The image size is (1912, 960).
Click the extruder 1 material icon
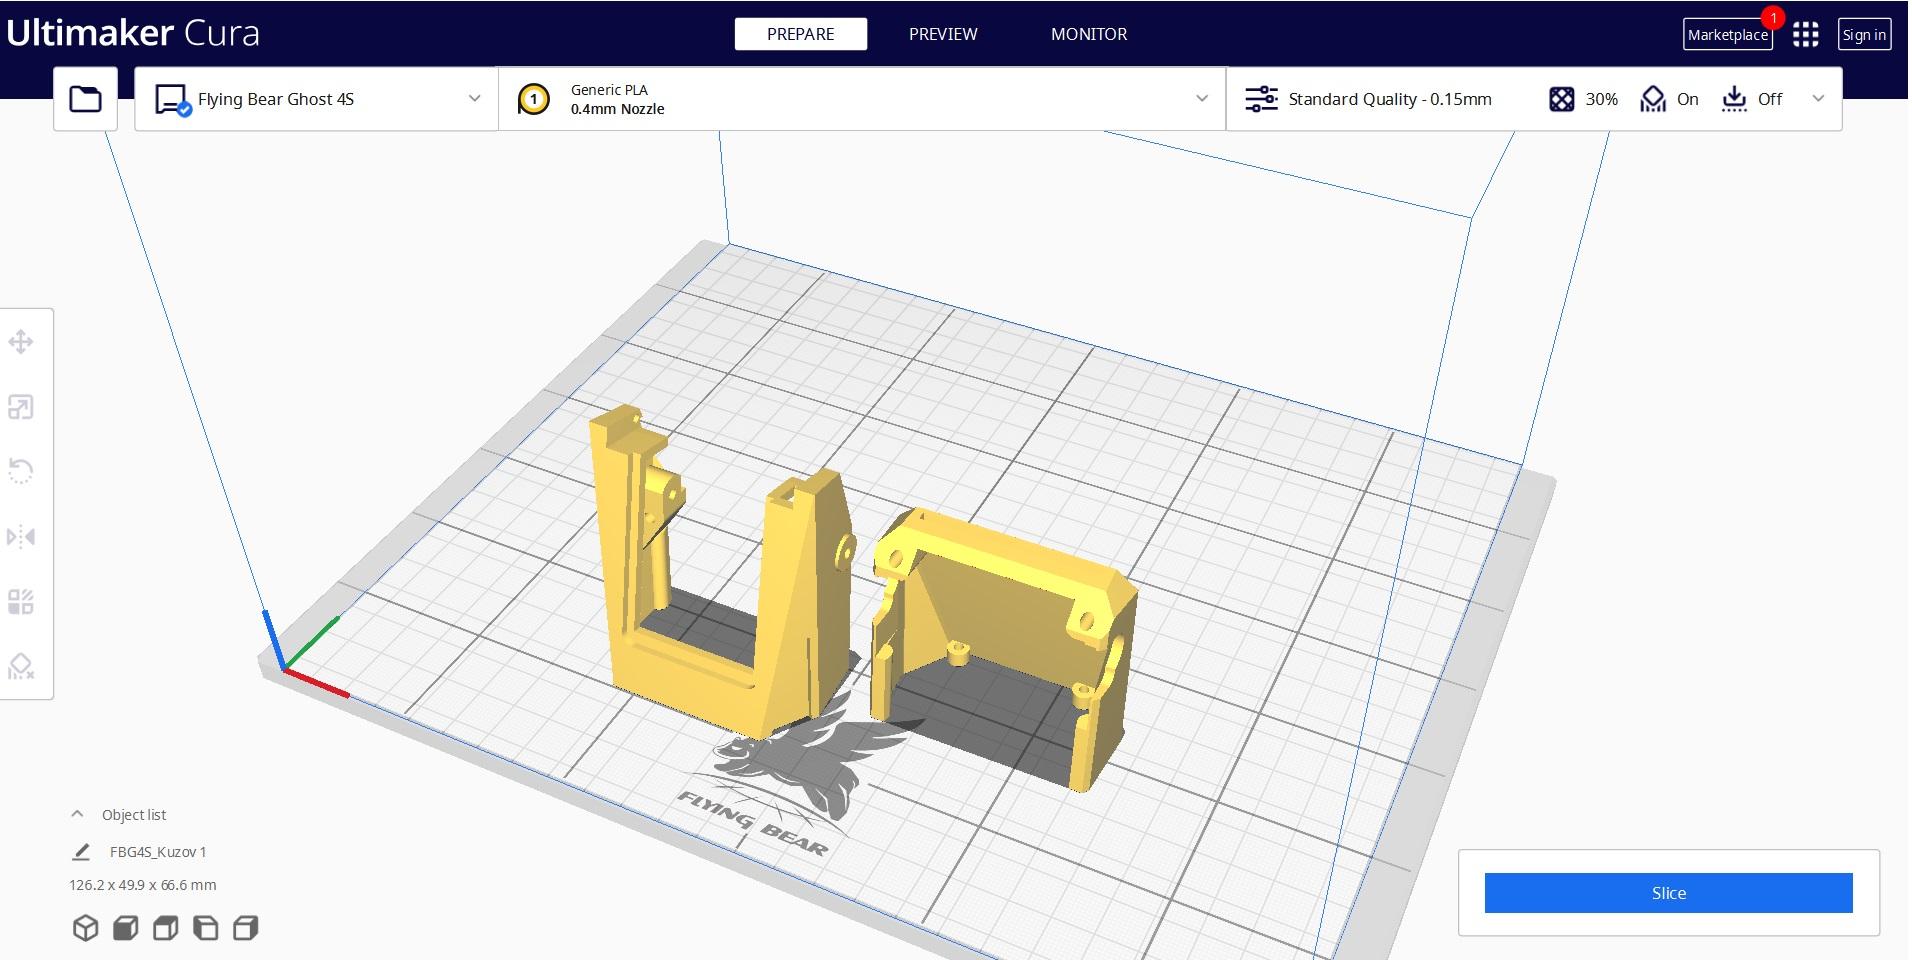534,99
